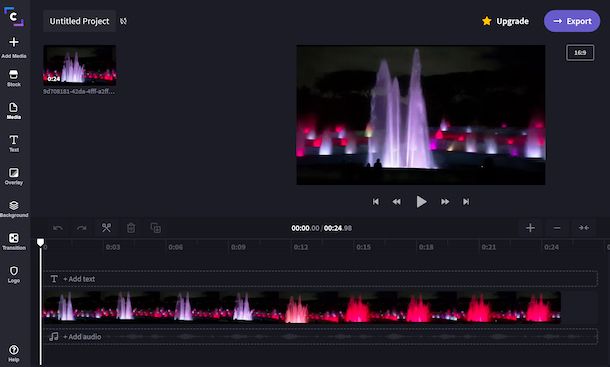Open the Overlay panel

point(14,176)
